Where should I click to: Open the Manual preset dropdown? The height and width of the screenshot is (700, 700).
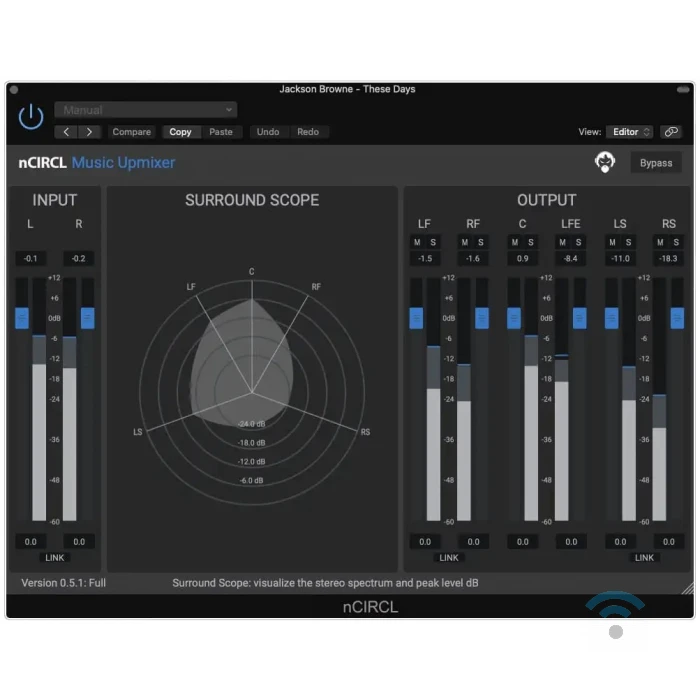tap(146, 110)
